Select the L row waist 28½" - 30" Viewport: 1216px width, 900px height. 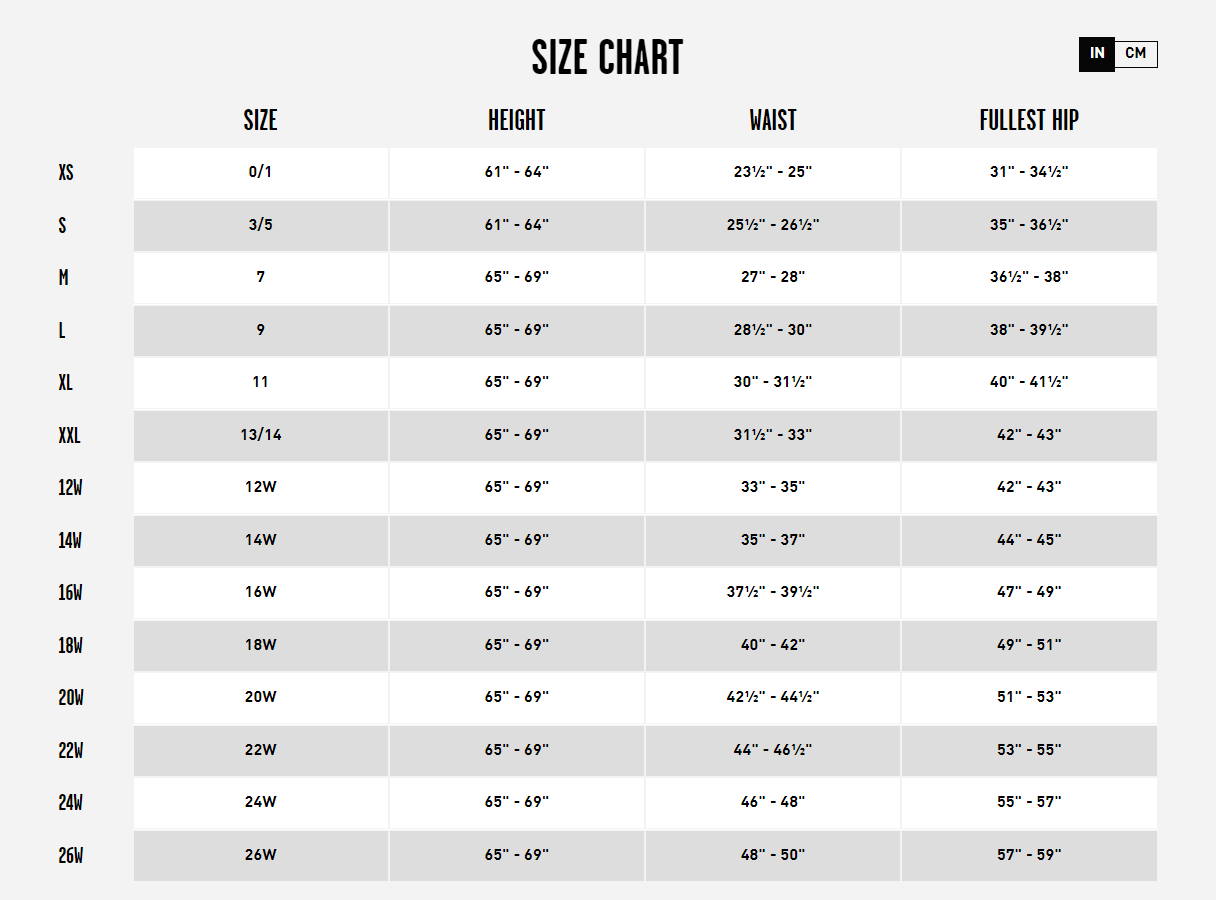click(x=773, y=331)
